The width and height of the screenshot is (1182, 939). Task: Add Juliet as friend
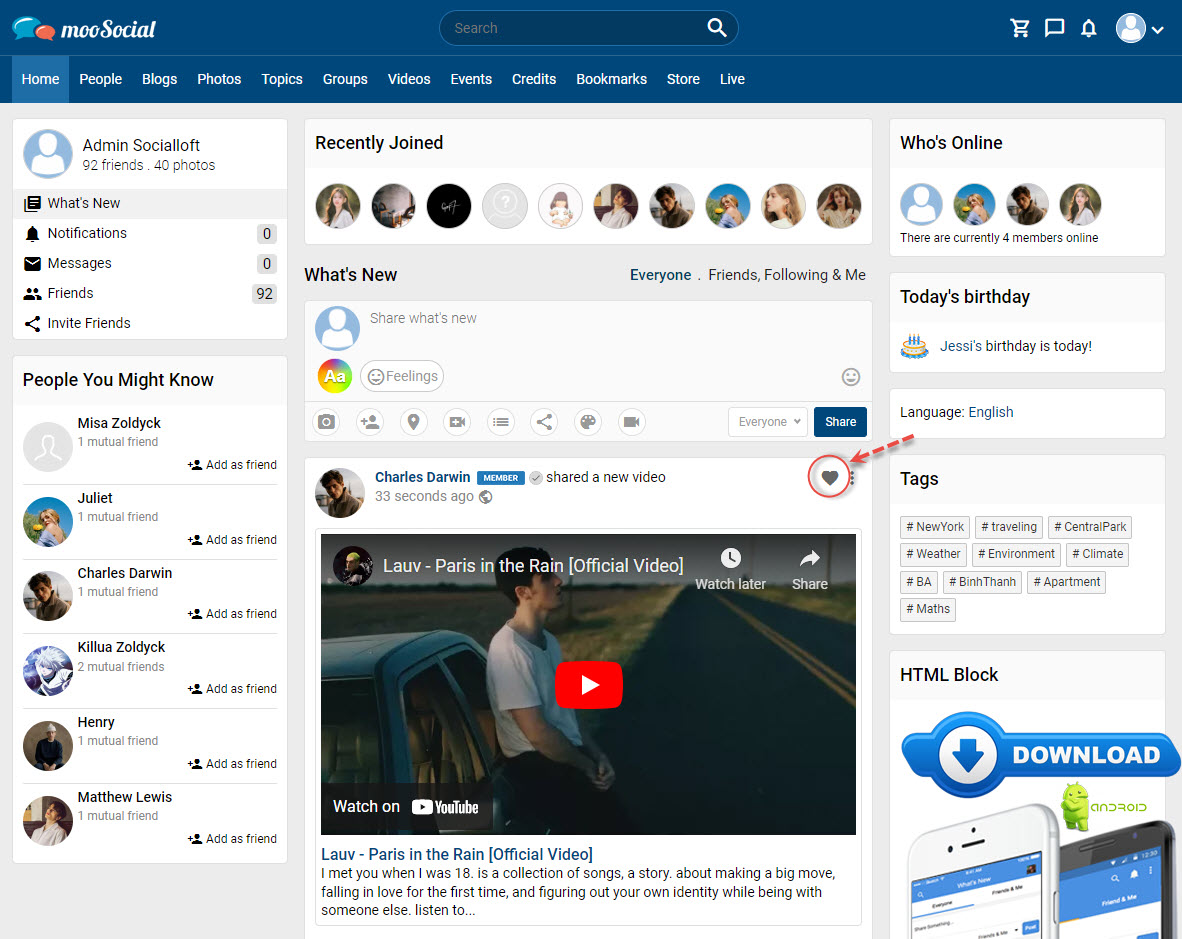232,540
